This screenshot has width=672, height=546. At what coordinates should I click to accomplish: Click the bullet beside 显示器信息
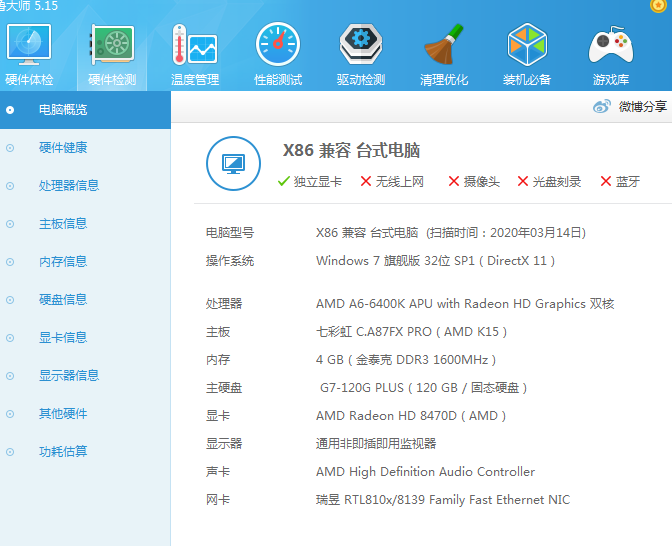tap(10, 376)
